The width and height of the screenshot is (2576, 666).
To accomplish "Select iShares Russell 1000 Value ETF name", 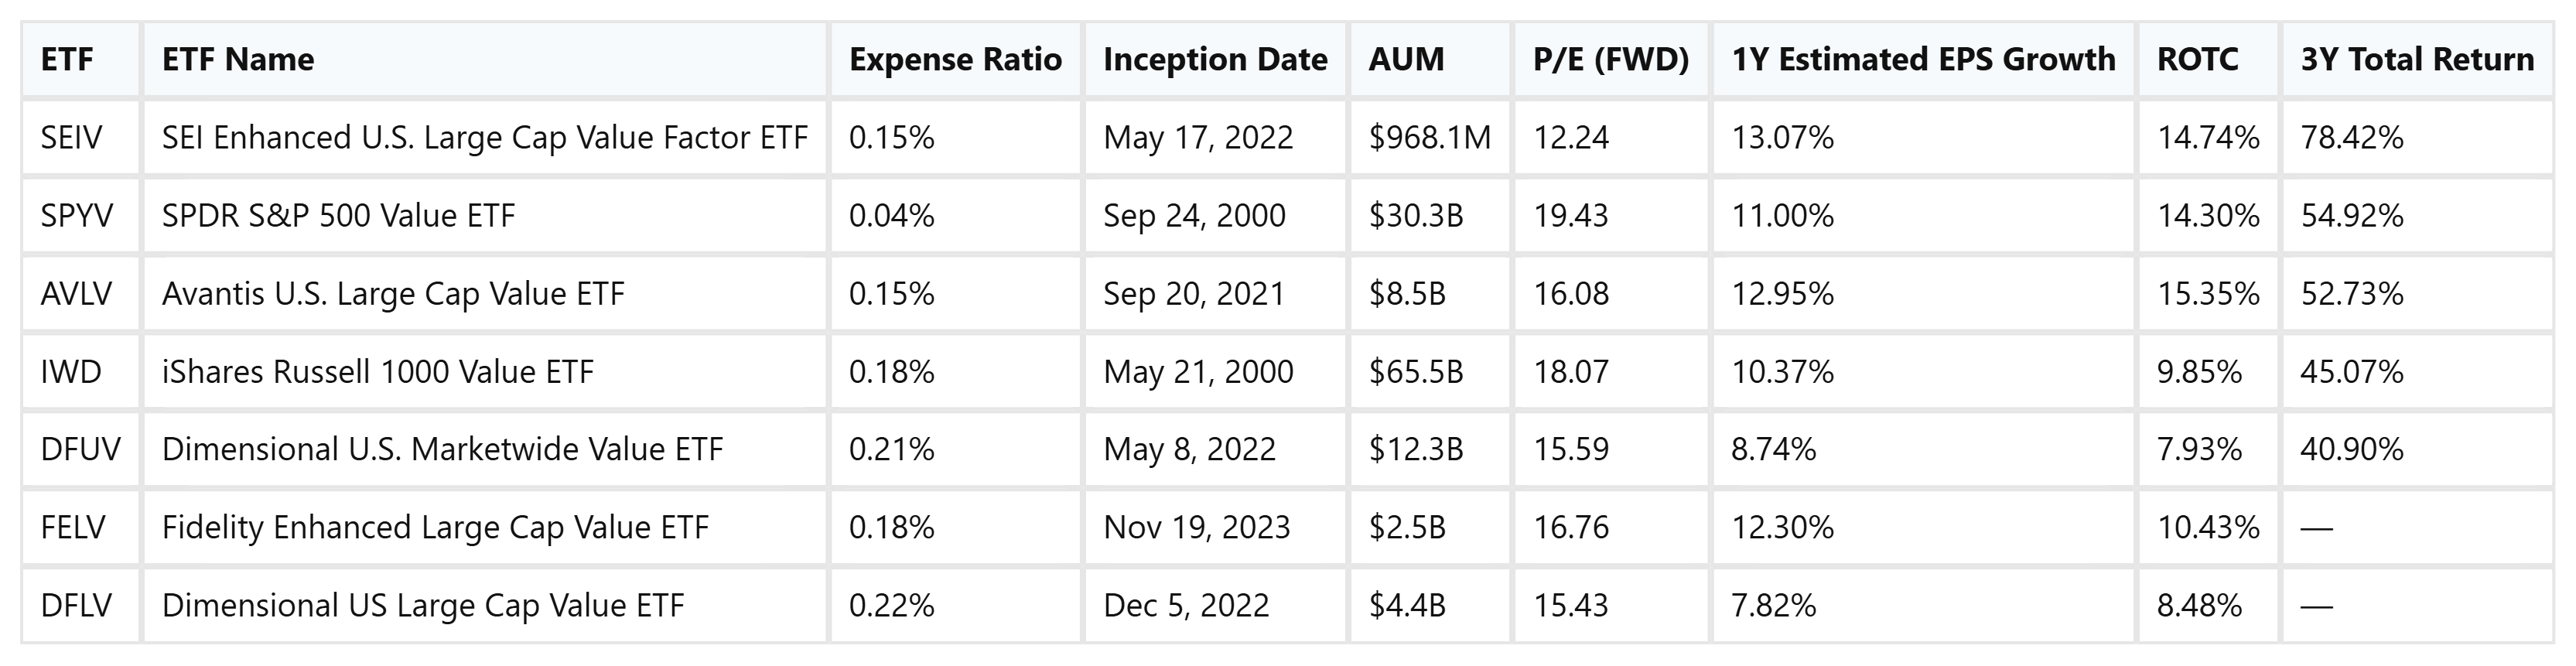I will tap(377, 372).
